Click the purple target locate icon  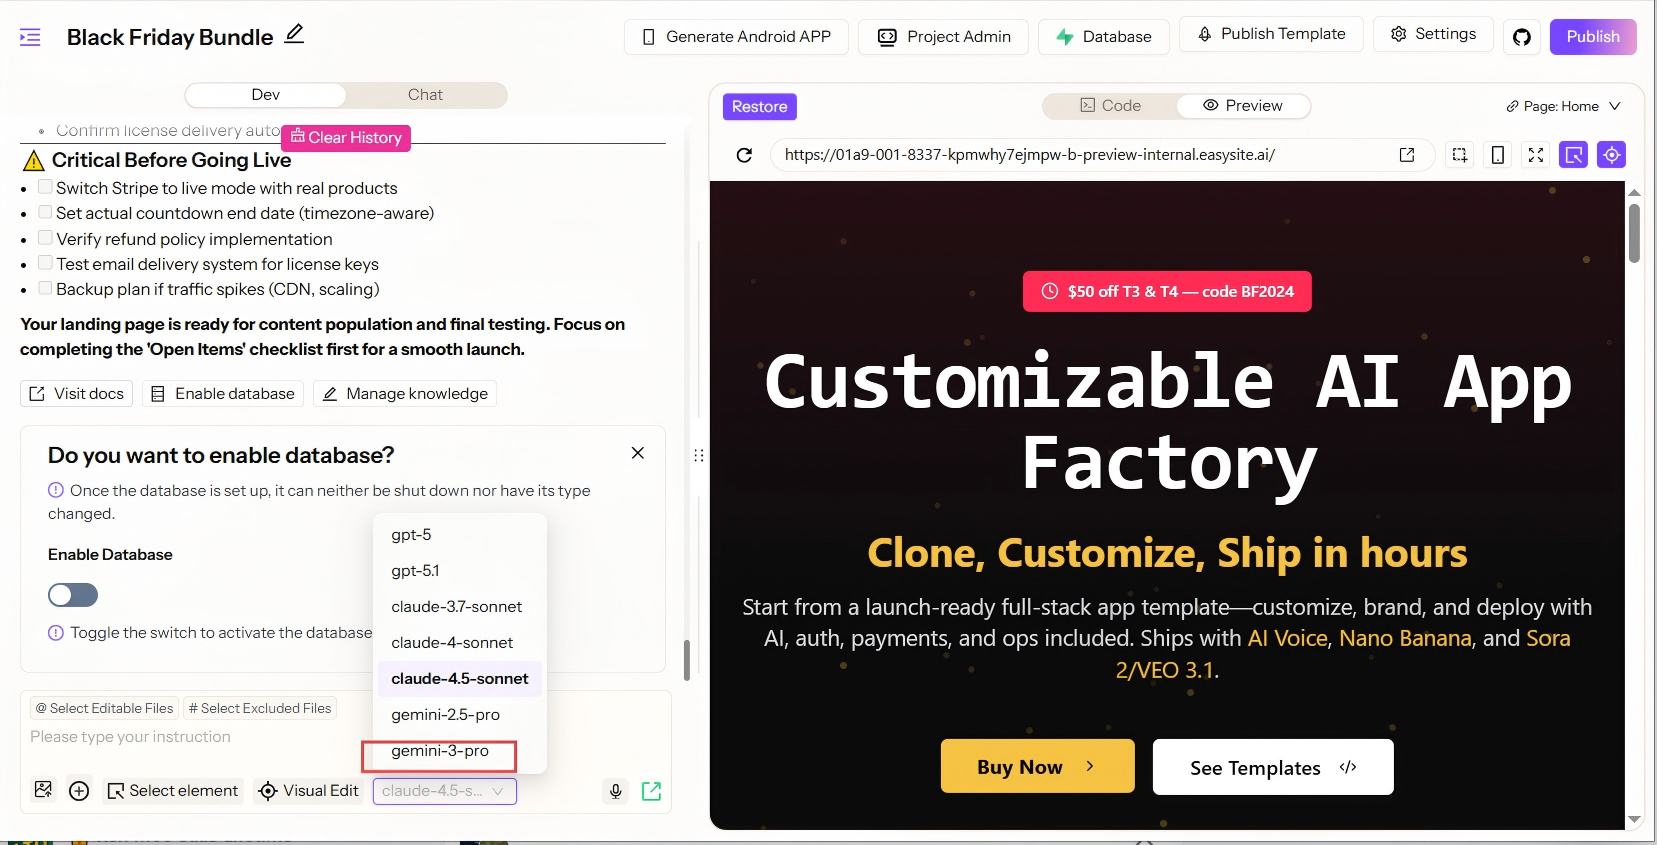point(1611,155)
